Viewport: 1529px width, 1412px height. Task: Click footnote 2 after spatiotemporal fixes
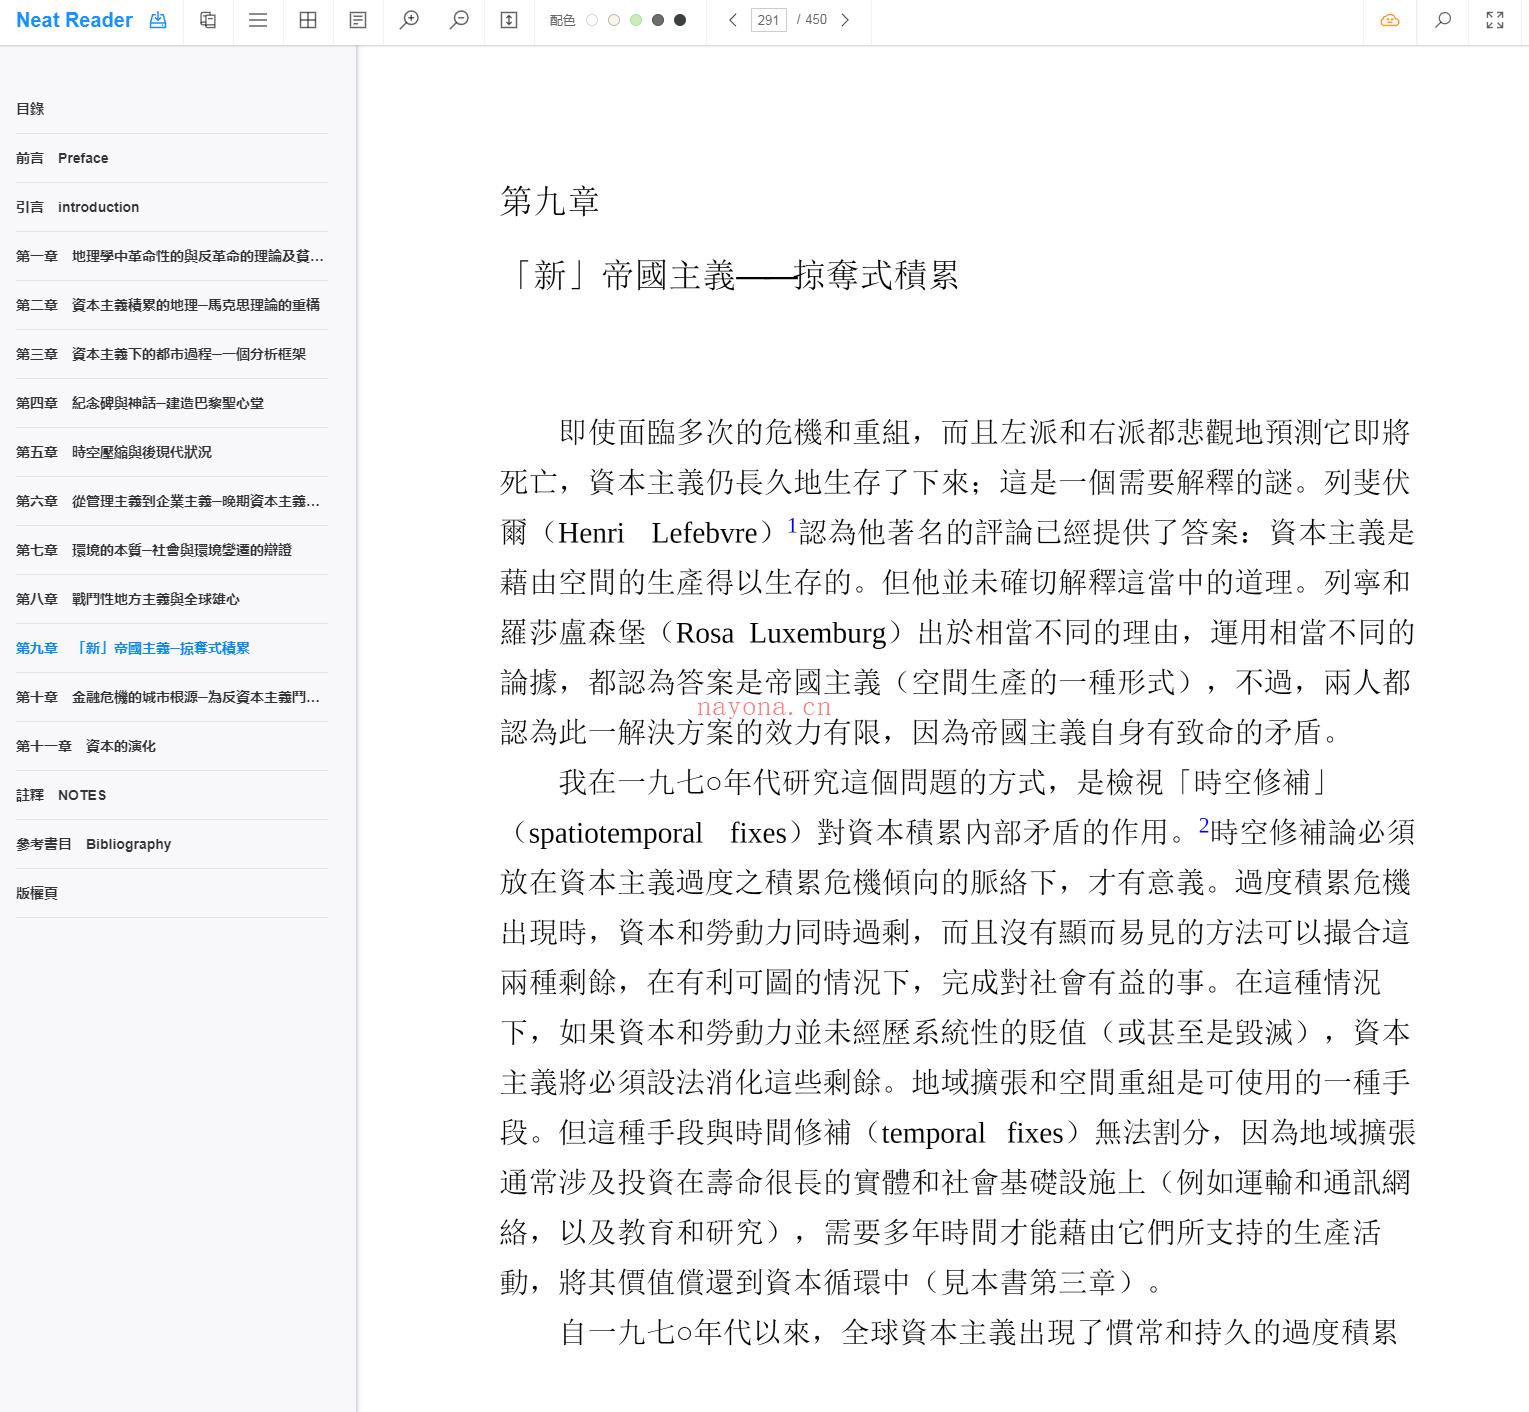pyautogui.click(x=1204, y=825)
